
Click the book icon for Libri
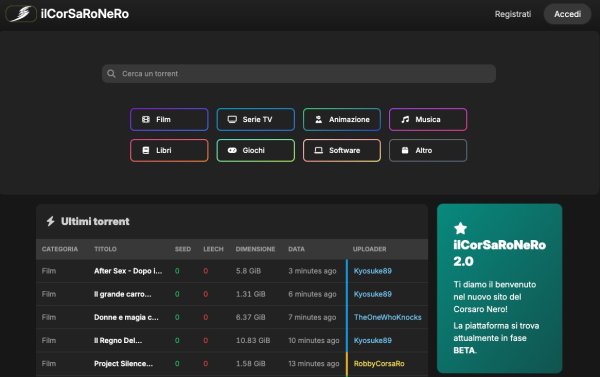click(146, 150)
